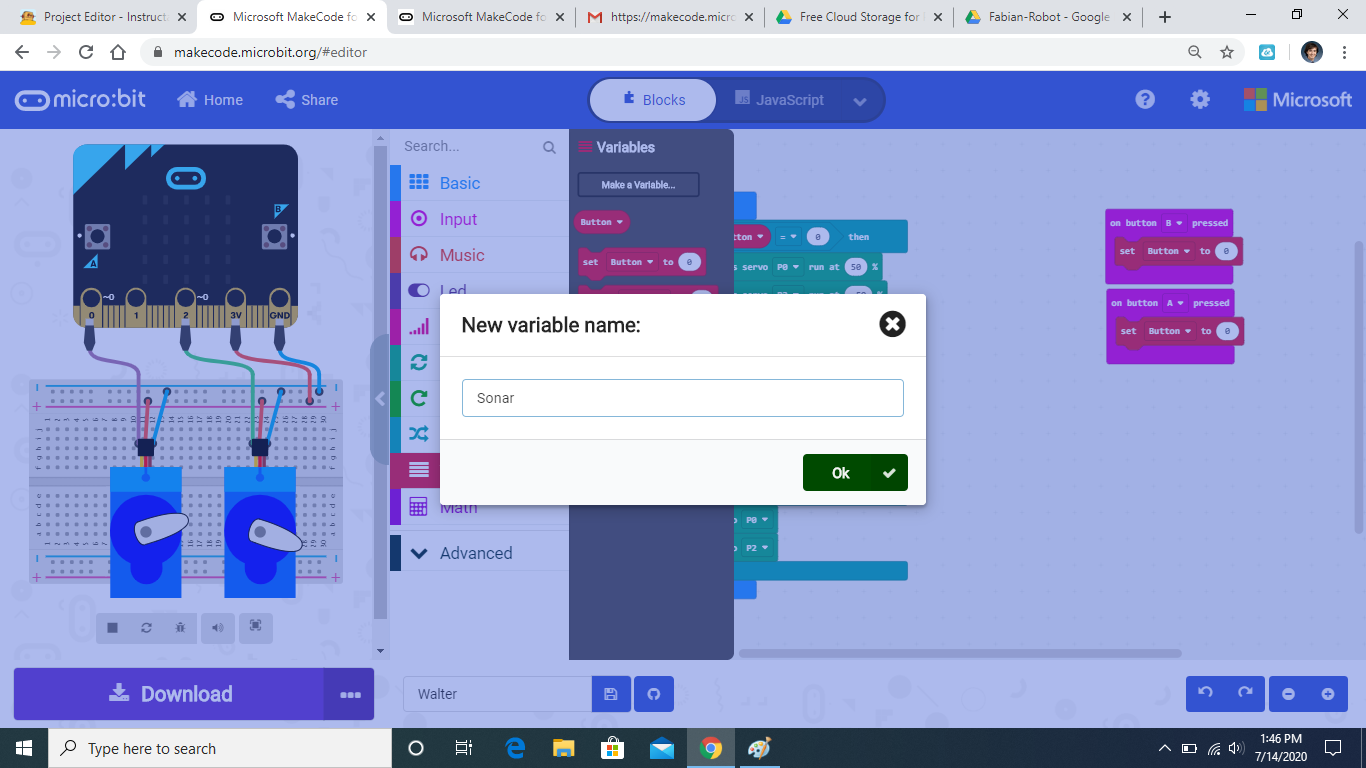Switch to Fabian-Robot Google tab

point(1048,17)
